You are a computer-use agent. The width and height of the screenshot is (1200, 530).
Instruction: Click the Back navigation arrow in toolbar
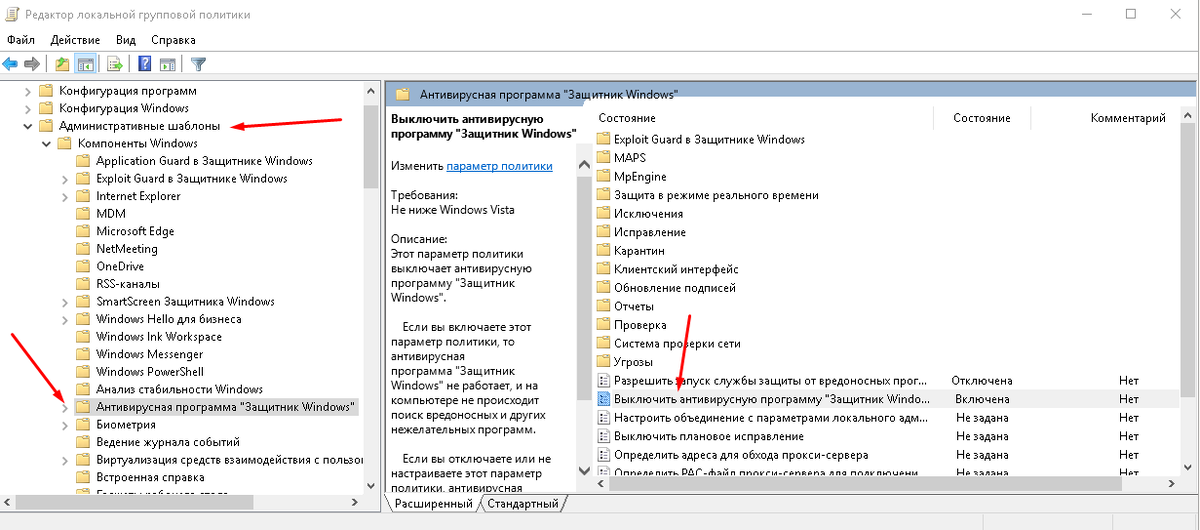click(10, 64)
